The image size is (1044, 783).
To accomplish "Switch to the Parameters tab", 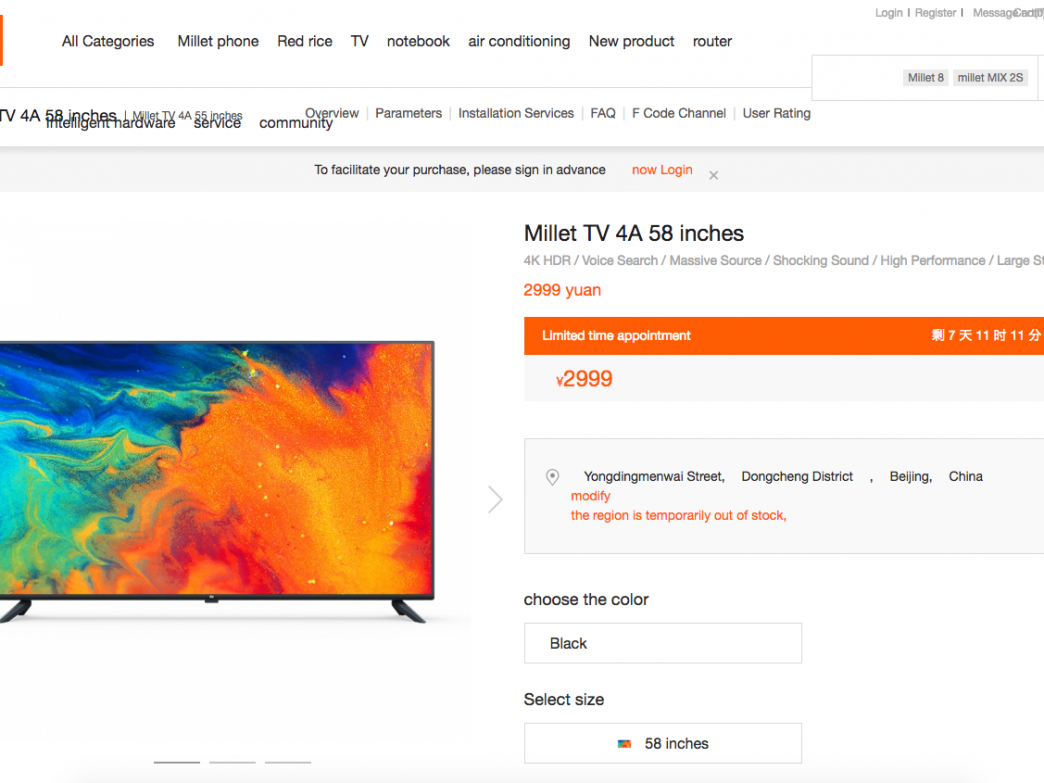I will point(408,113).
